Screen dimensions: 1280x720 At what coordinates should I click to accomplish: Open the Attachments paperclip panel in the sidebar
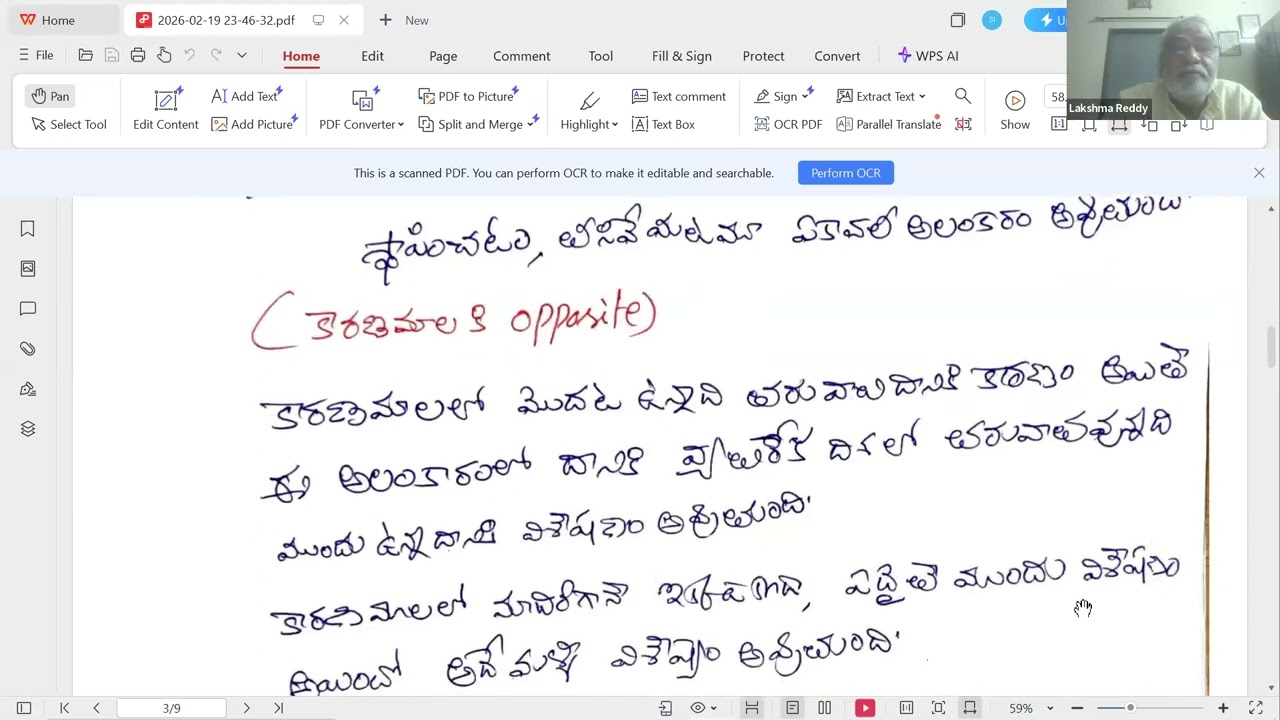point(28,349)
